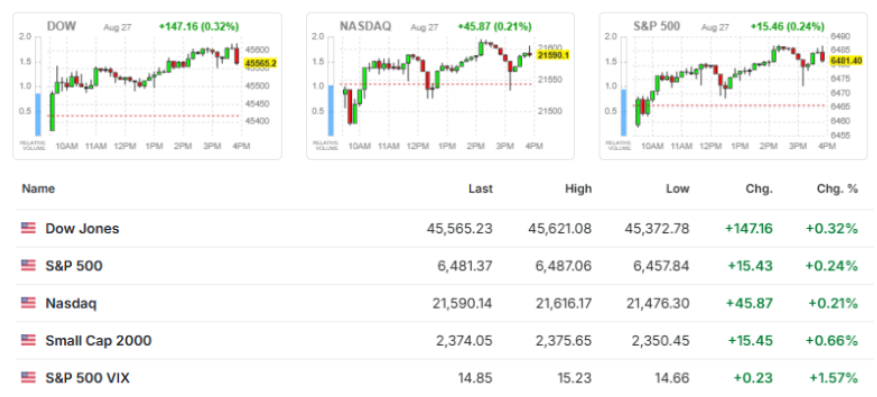The width and height of the screenshot is (877, 397).
Task: Click Nasdaq table percent change +0.21%
Action: pyautogui.click(x=832, y=304)
